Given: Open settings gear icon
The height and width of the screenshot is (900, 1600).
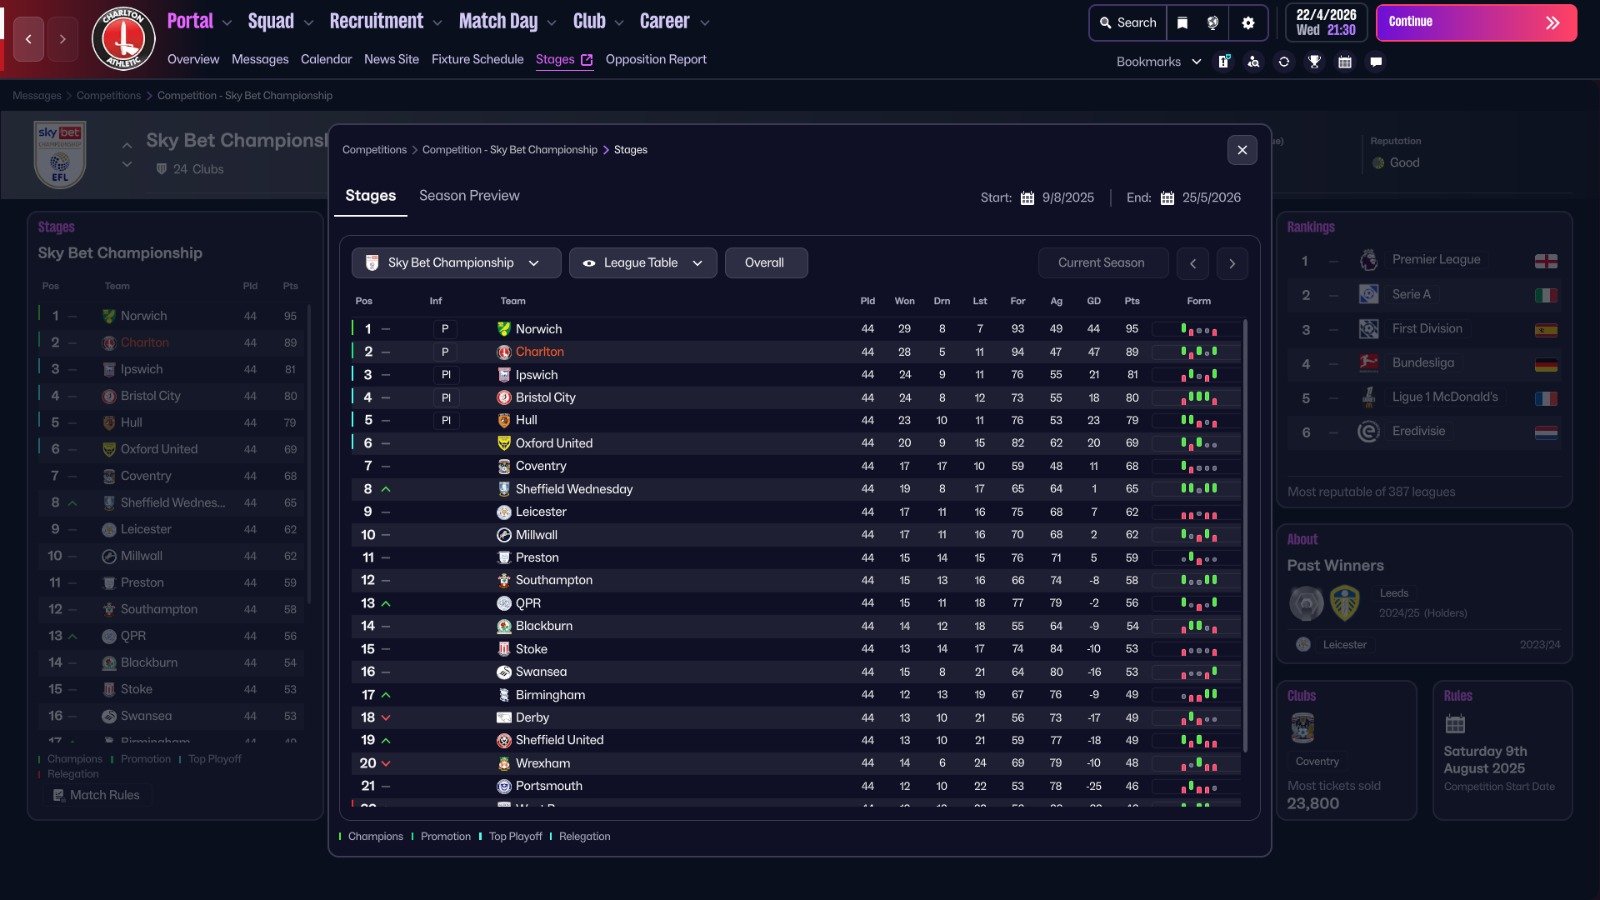Looking at the screenshot, I should coord(1248,23).
